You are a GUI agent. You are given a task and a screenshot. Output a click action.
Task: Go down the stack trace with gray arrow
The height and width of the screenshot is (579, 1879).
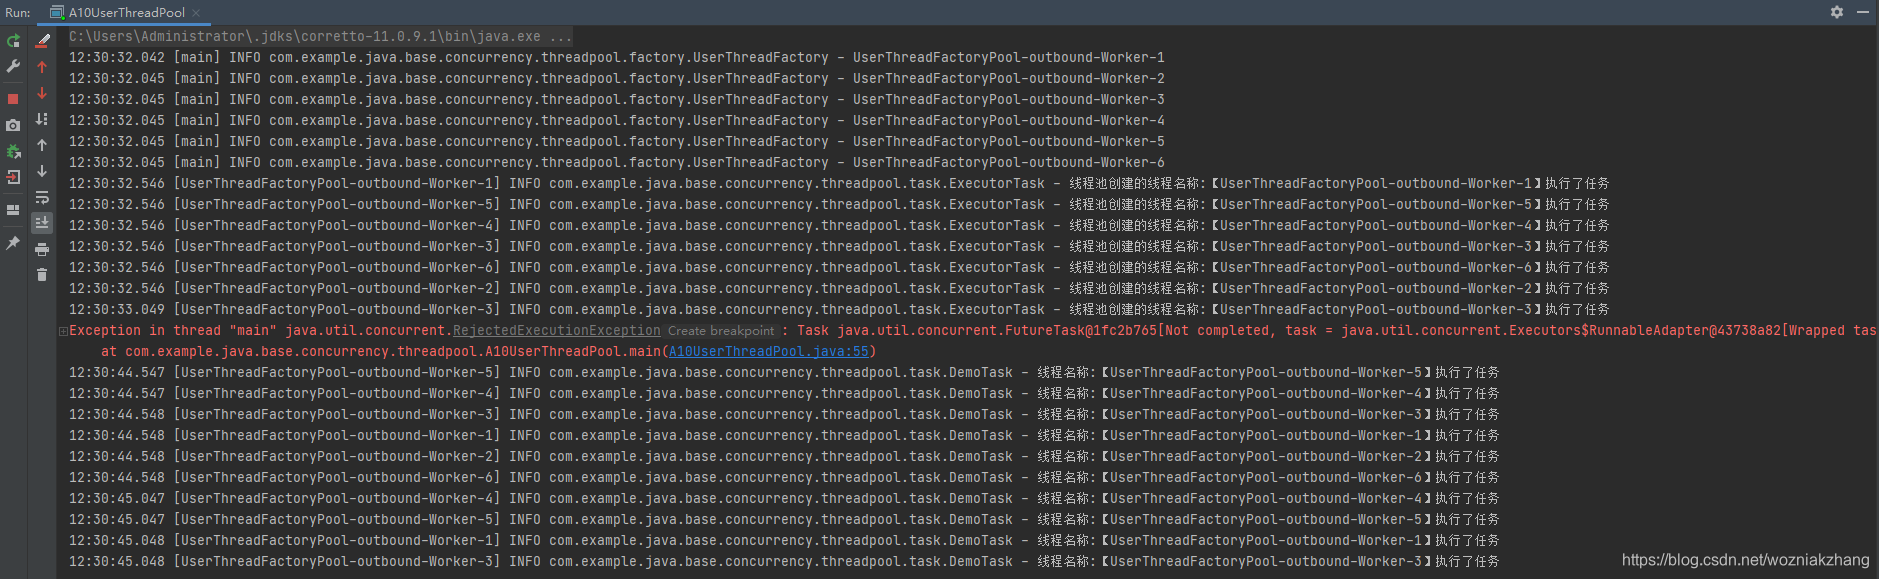42,171
